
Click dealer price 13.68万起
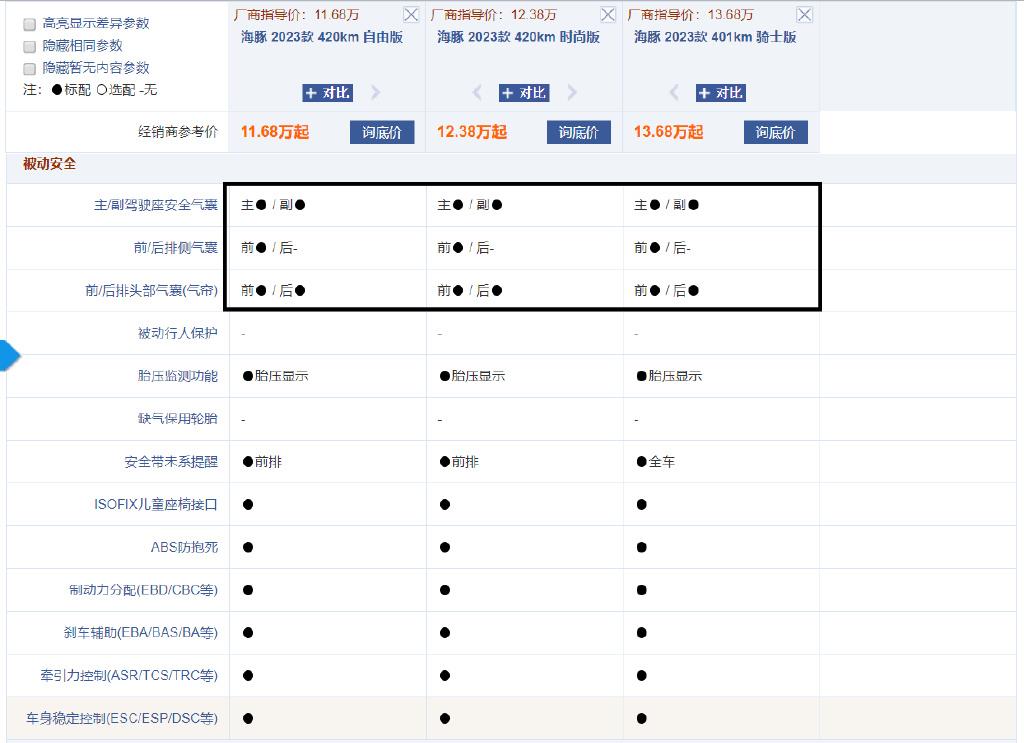(x=669, y=132)
